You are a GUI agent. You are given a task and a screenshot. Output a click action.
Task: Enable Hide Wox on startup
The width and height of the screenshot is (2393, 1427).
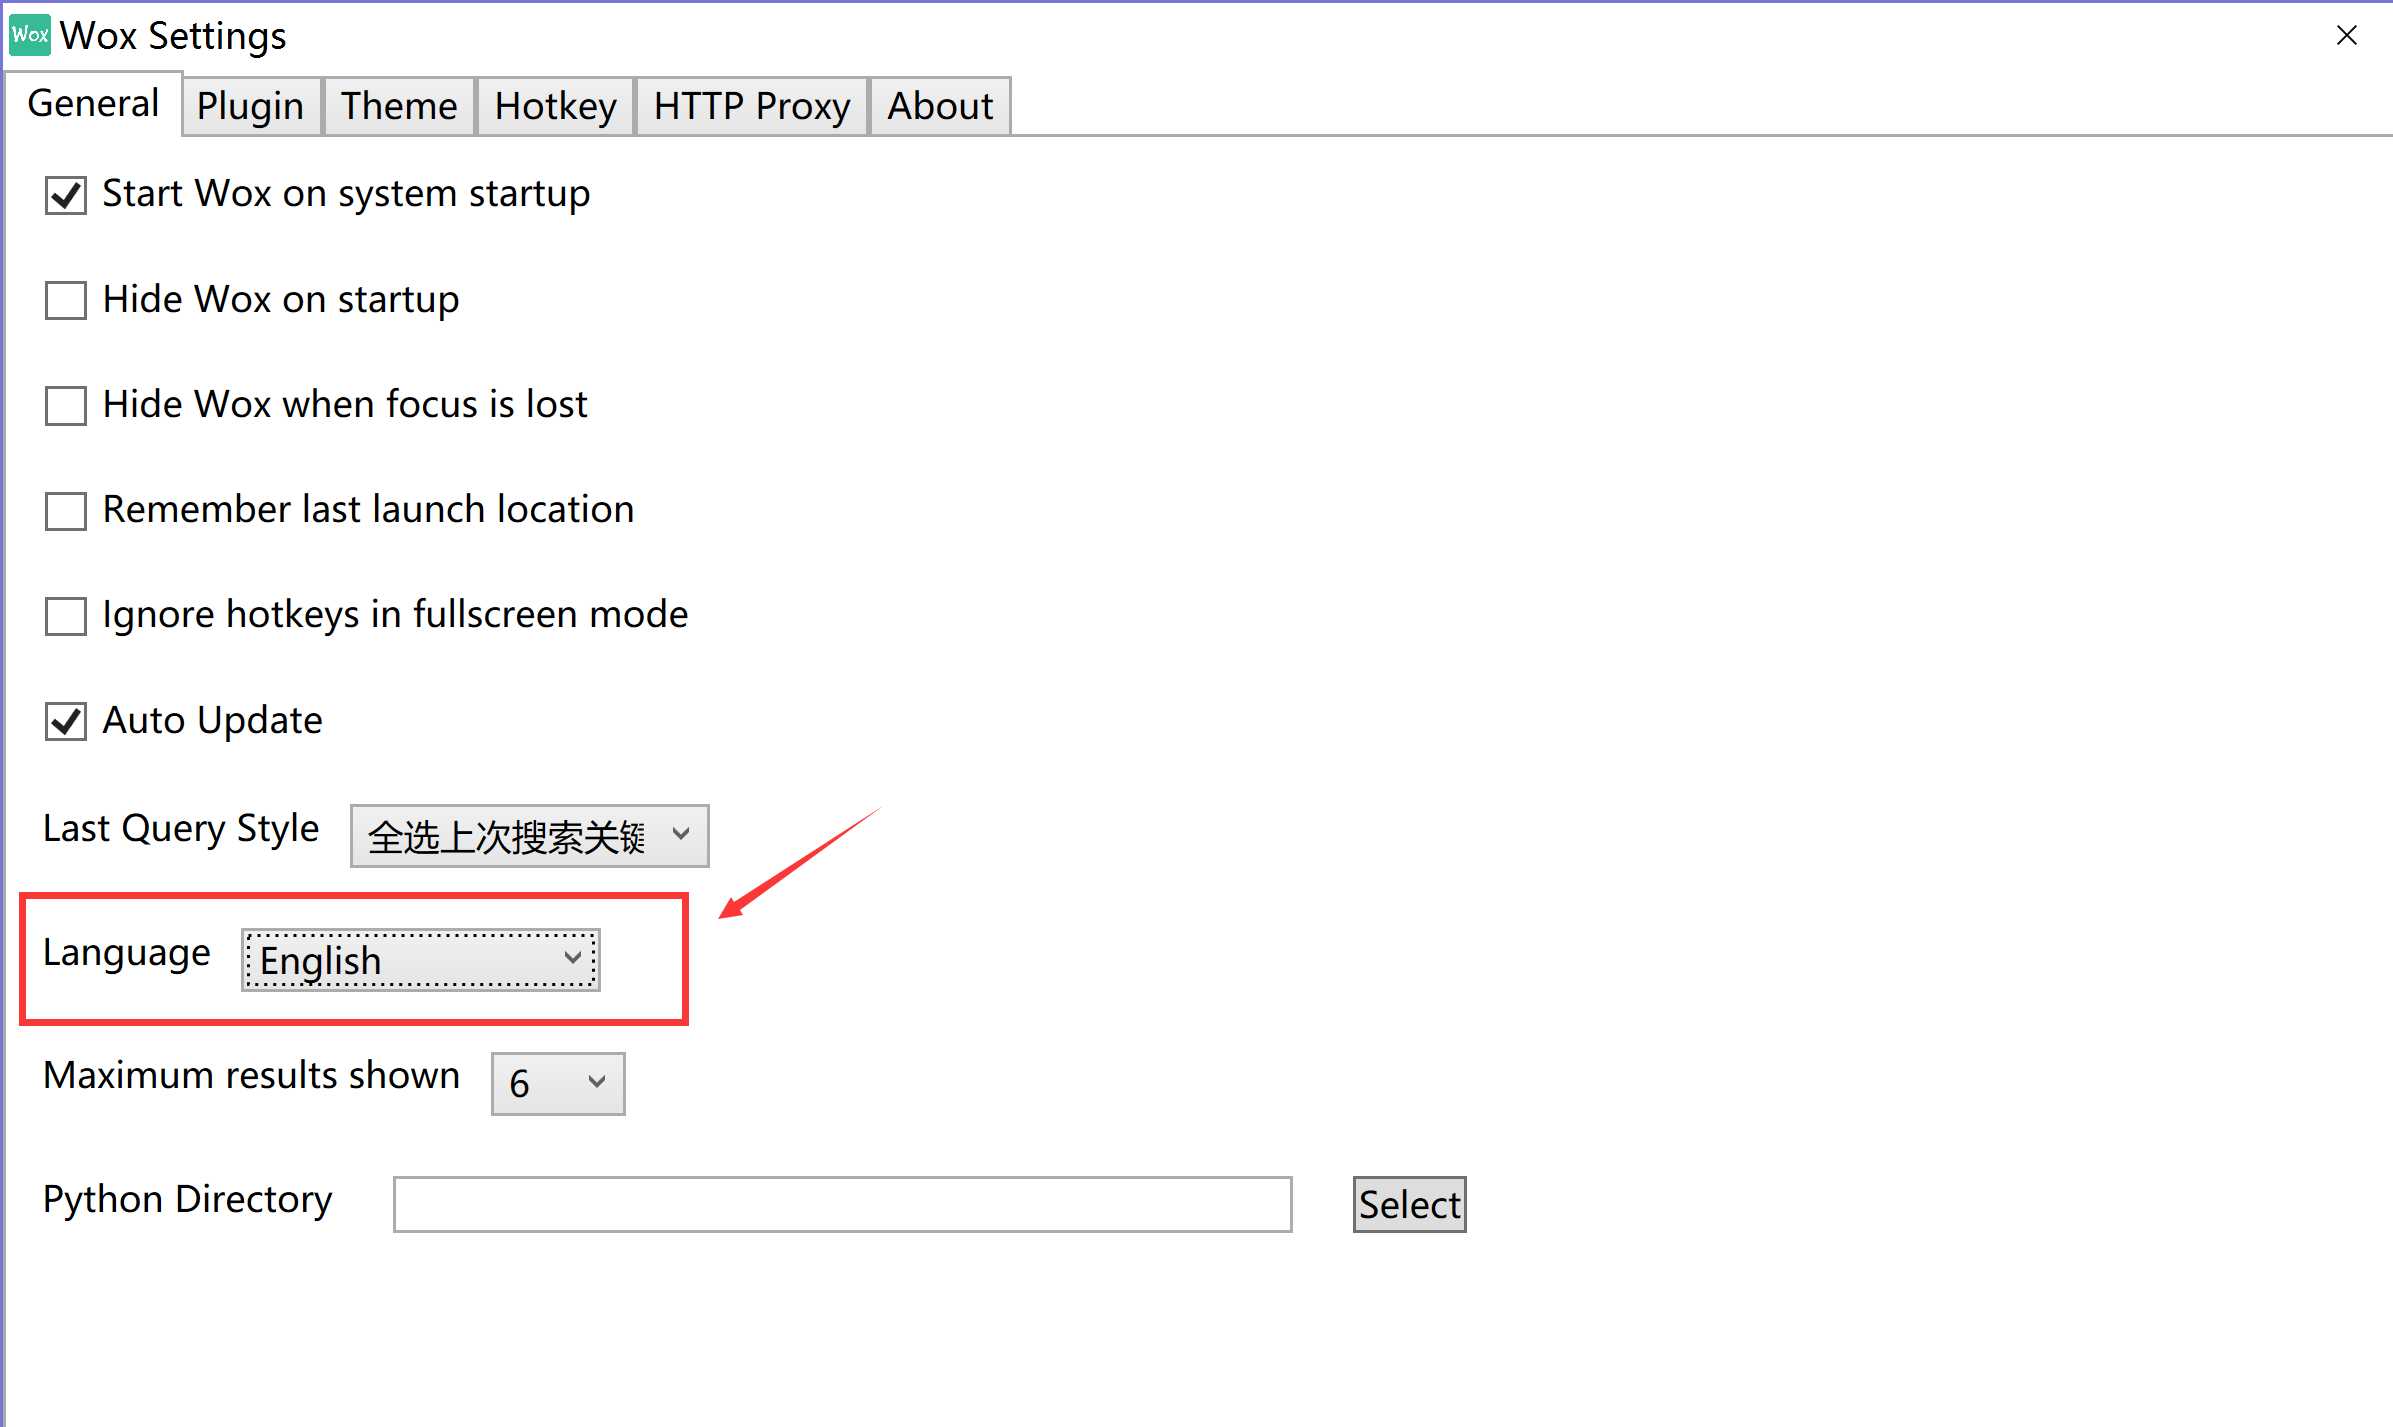pos(66,300)
